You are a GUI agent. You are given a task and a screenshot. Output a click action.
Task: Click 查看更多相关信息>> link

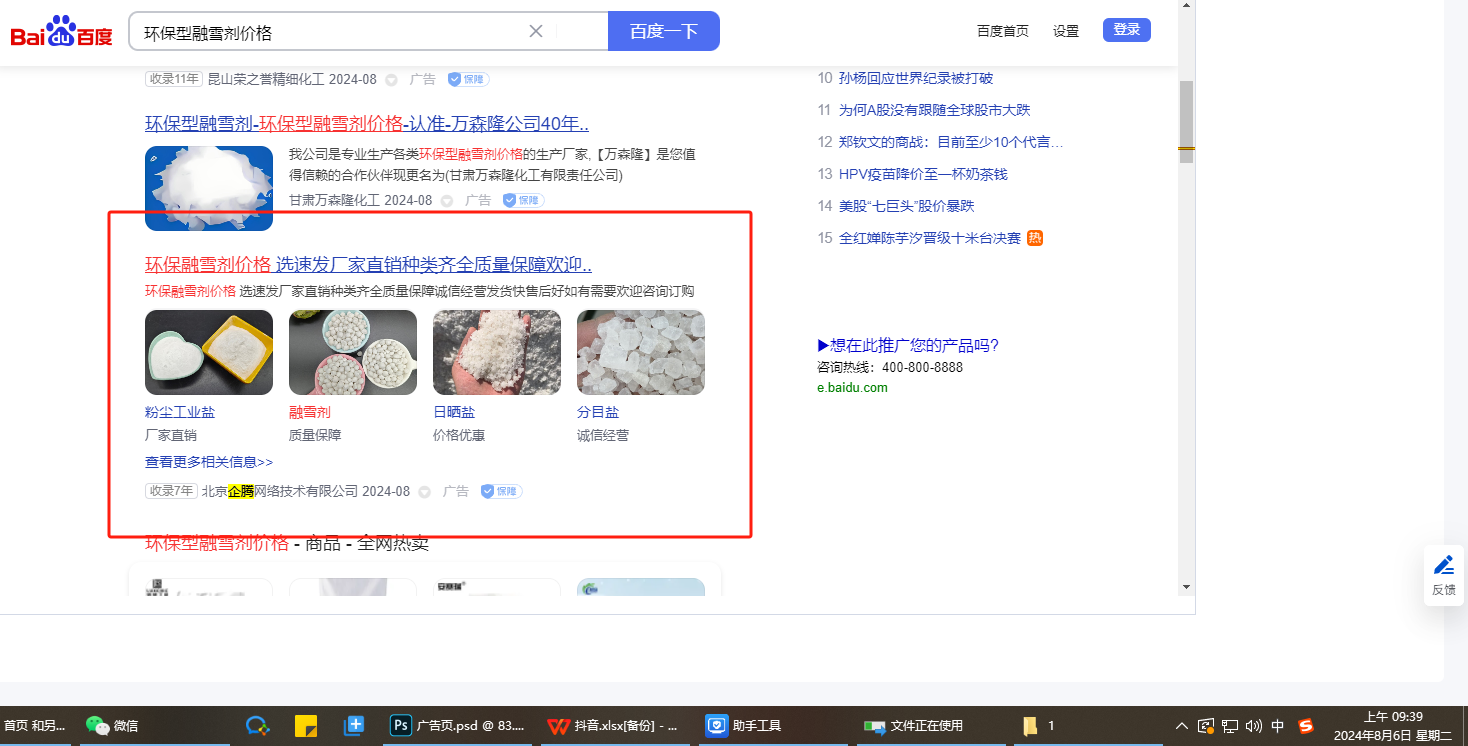[209, 462]
